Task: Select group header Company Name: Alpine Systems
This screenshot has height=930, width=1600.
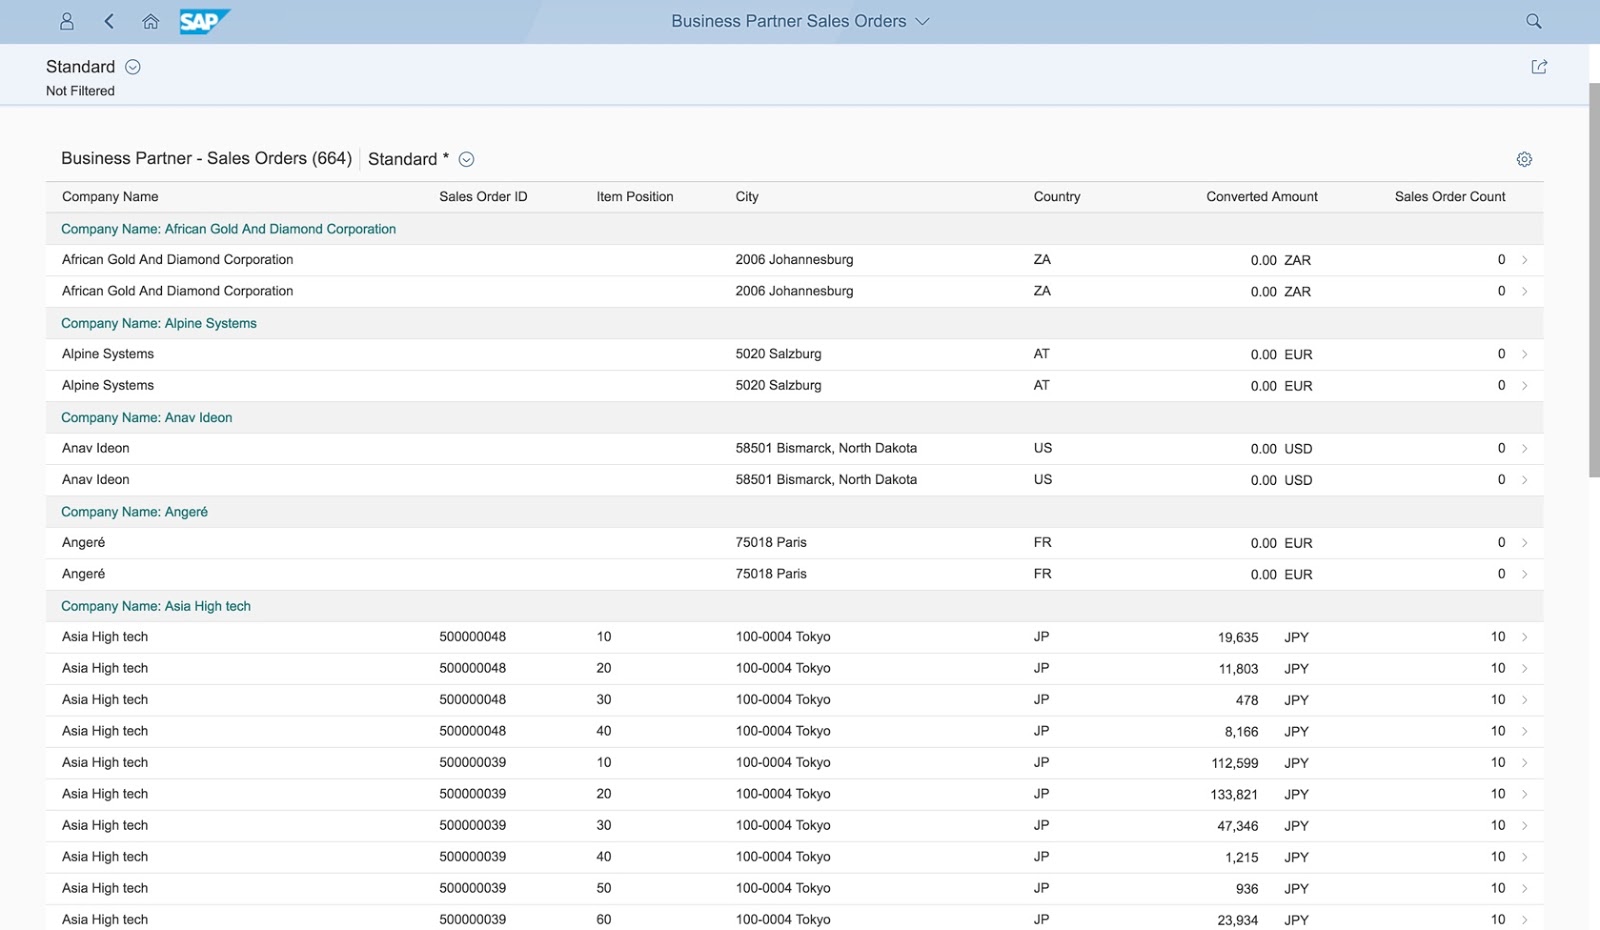Action: (158, 323)
